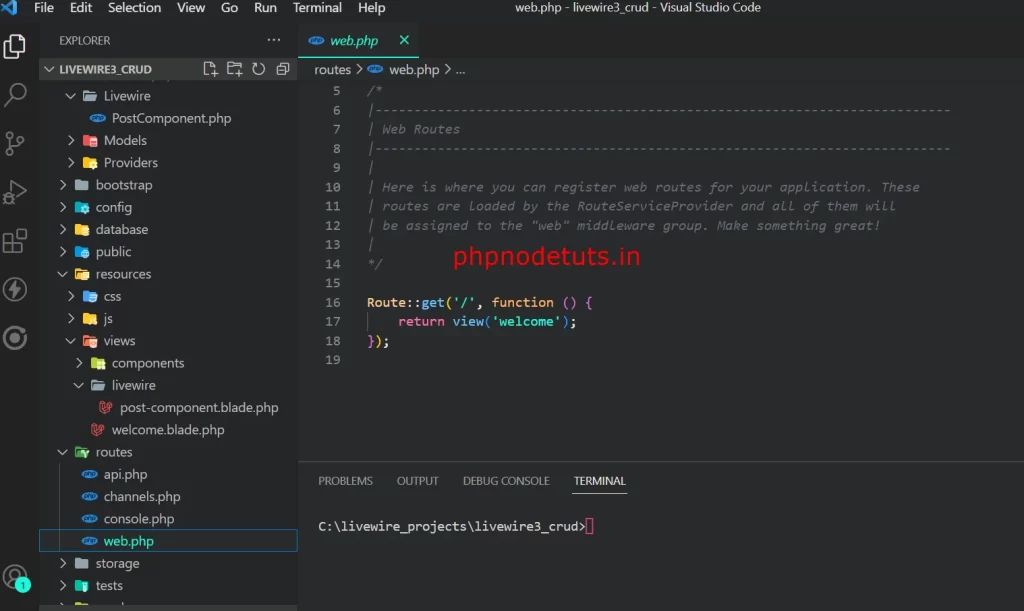The width and height of the screenshot is (1024, 611).
Task: Open the Extensions view
Action: point(14,241)
